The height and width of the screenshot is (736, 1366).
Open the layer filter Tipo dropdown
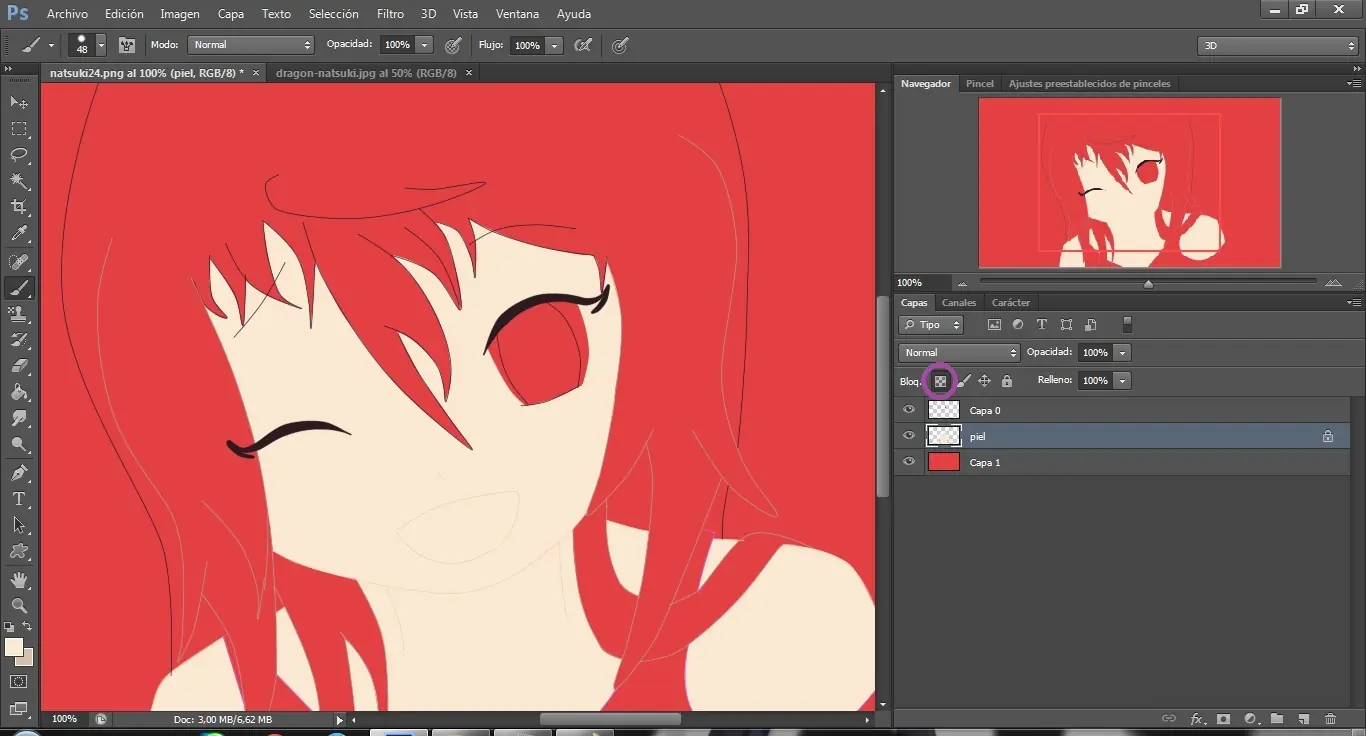[931, 325]
